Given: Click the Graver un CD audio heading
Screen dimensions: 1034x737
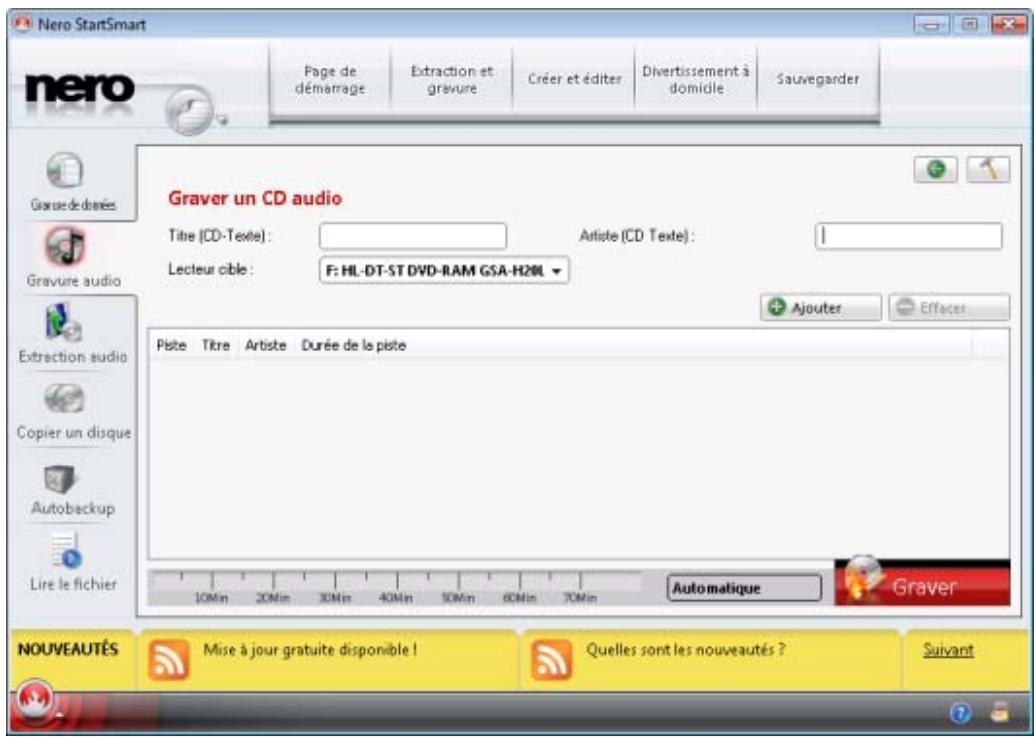Looking at the screenshot, I should click(255, 198).
